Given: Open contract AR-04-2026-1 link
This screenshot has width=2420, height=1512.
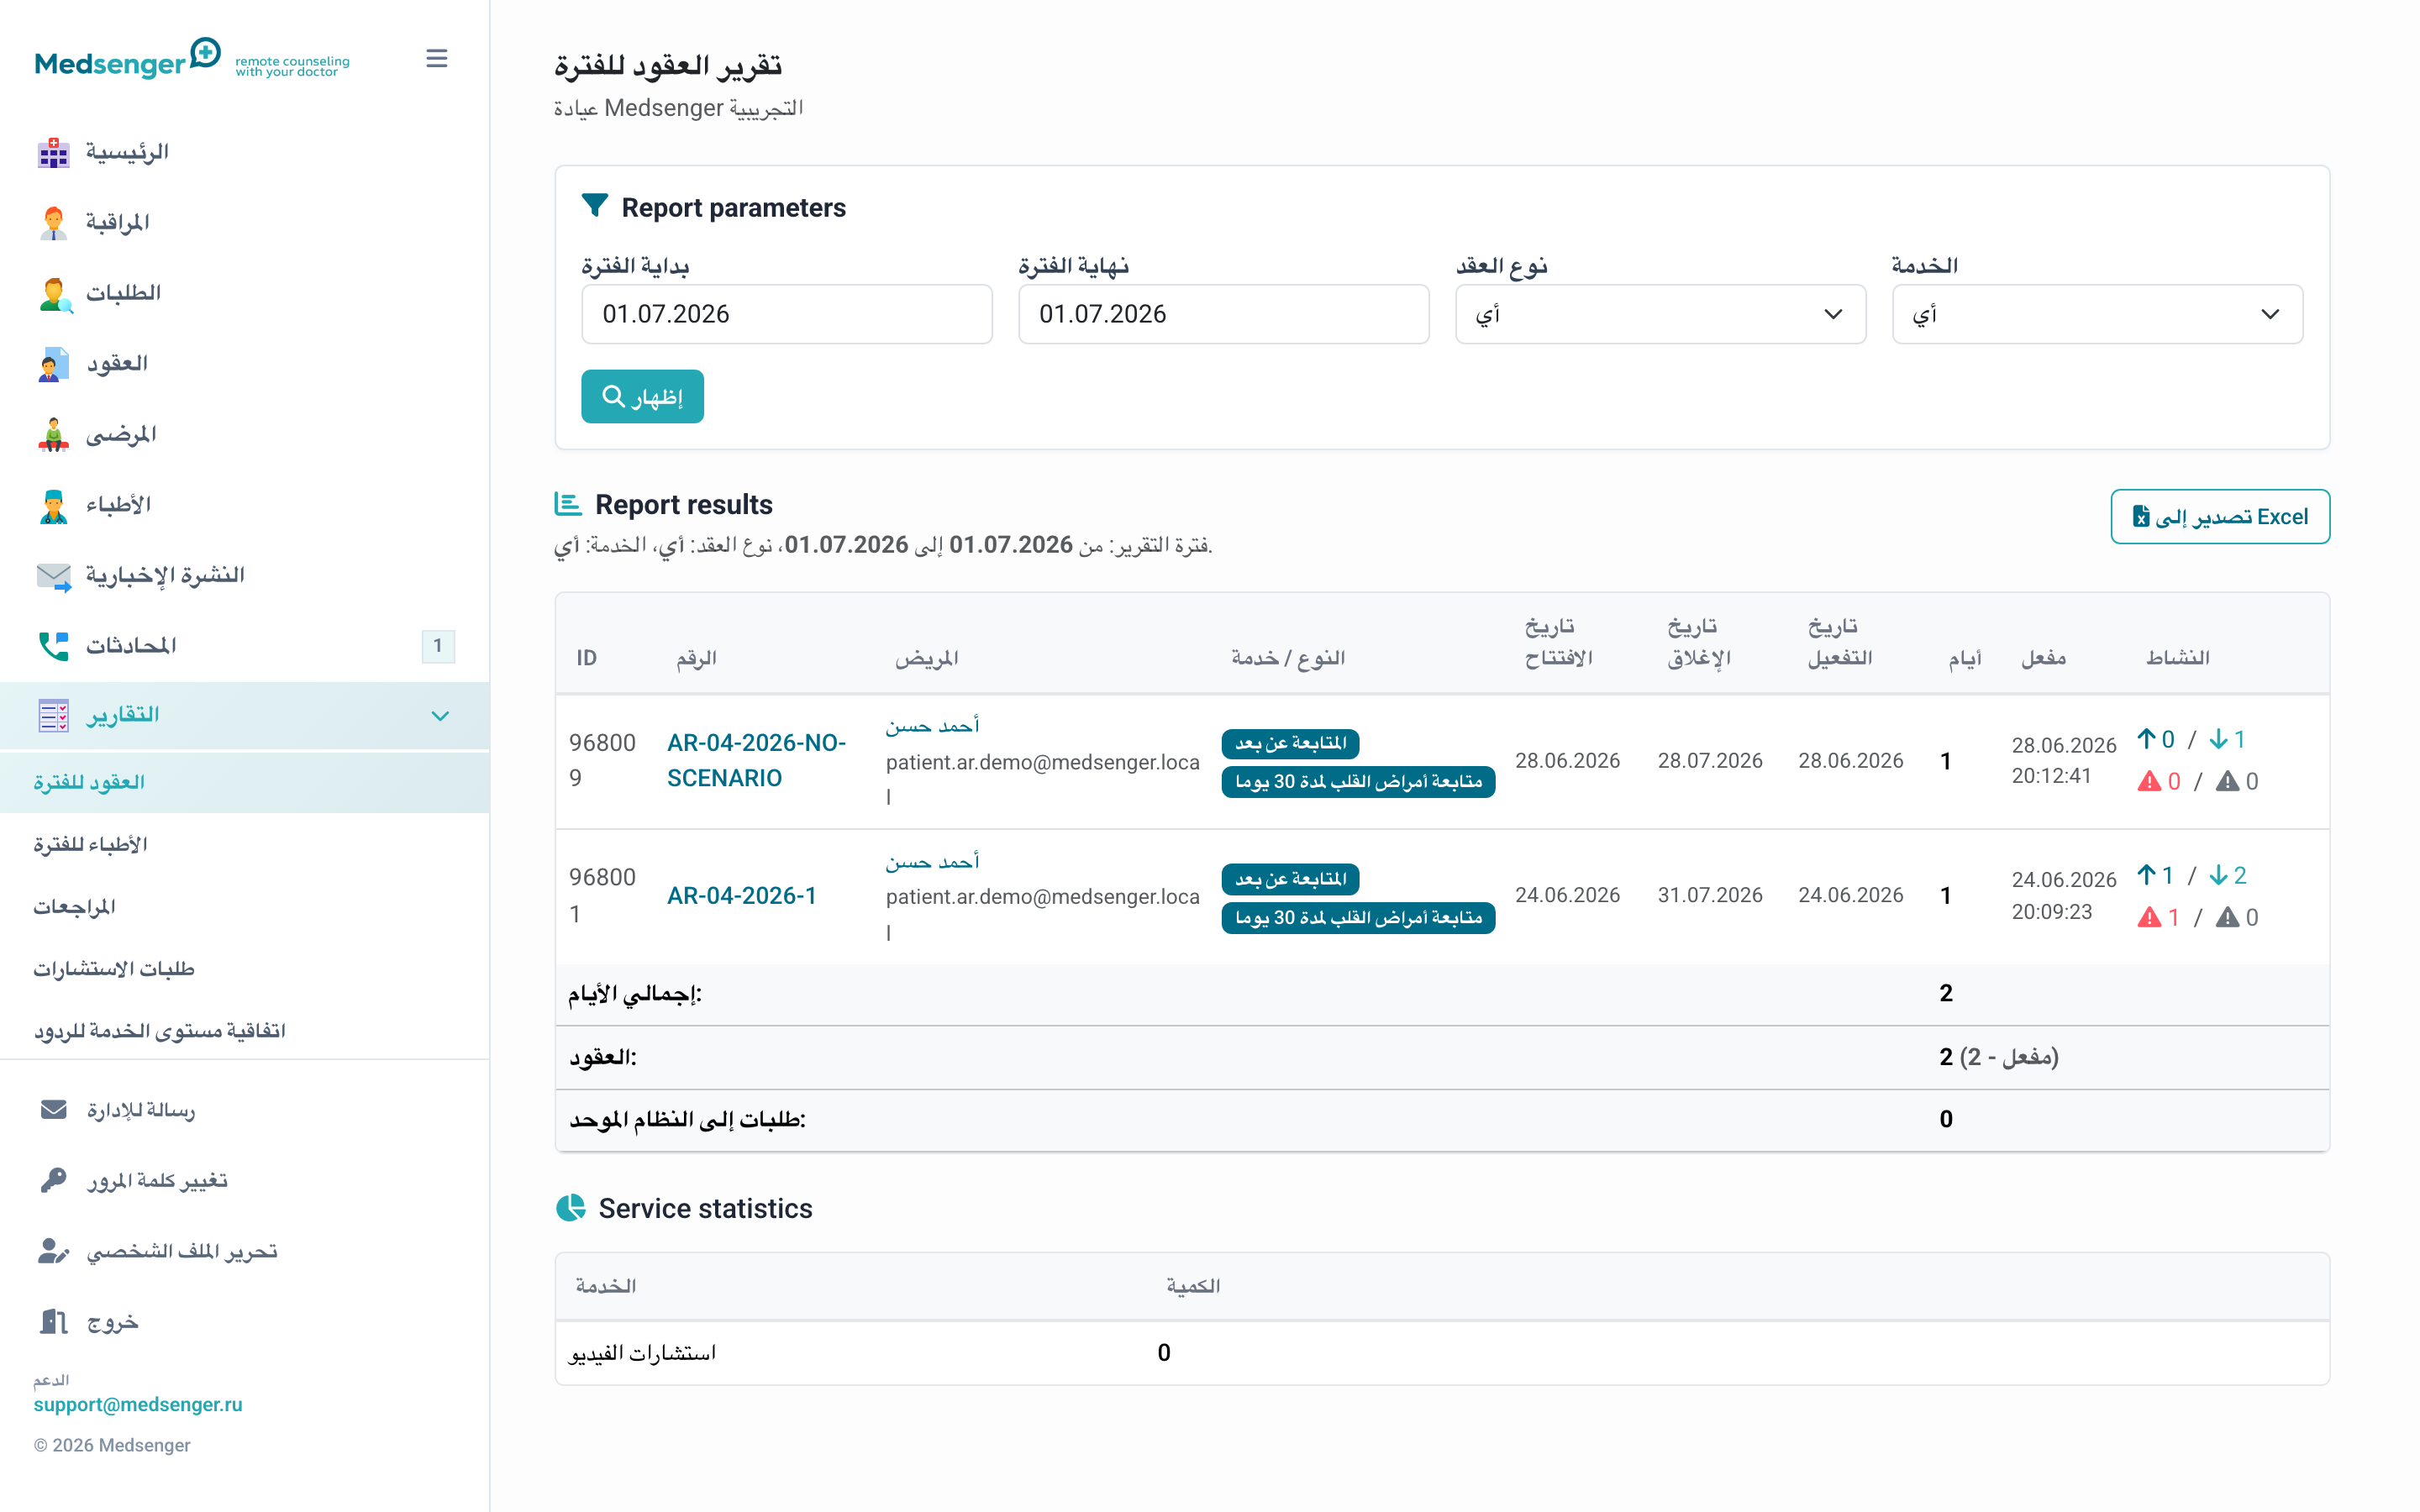Looking at the screenshot, I should (741, 895).
